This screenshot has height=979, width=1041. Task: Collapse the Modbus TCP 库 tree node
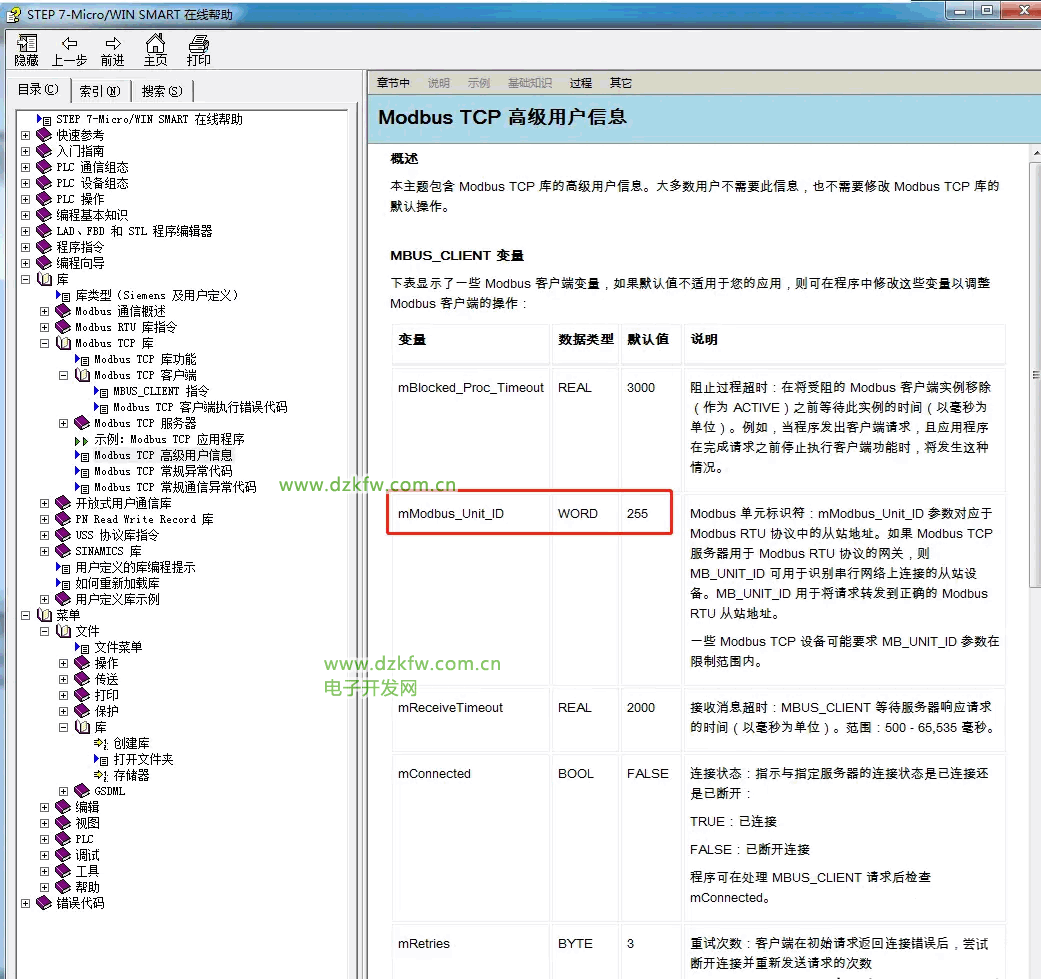tap(45, 343)
